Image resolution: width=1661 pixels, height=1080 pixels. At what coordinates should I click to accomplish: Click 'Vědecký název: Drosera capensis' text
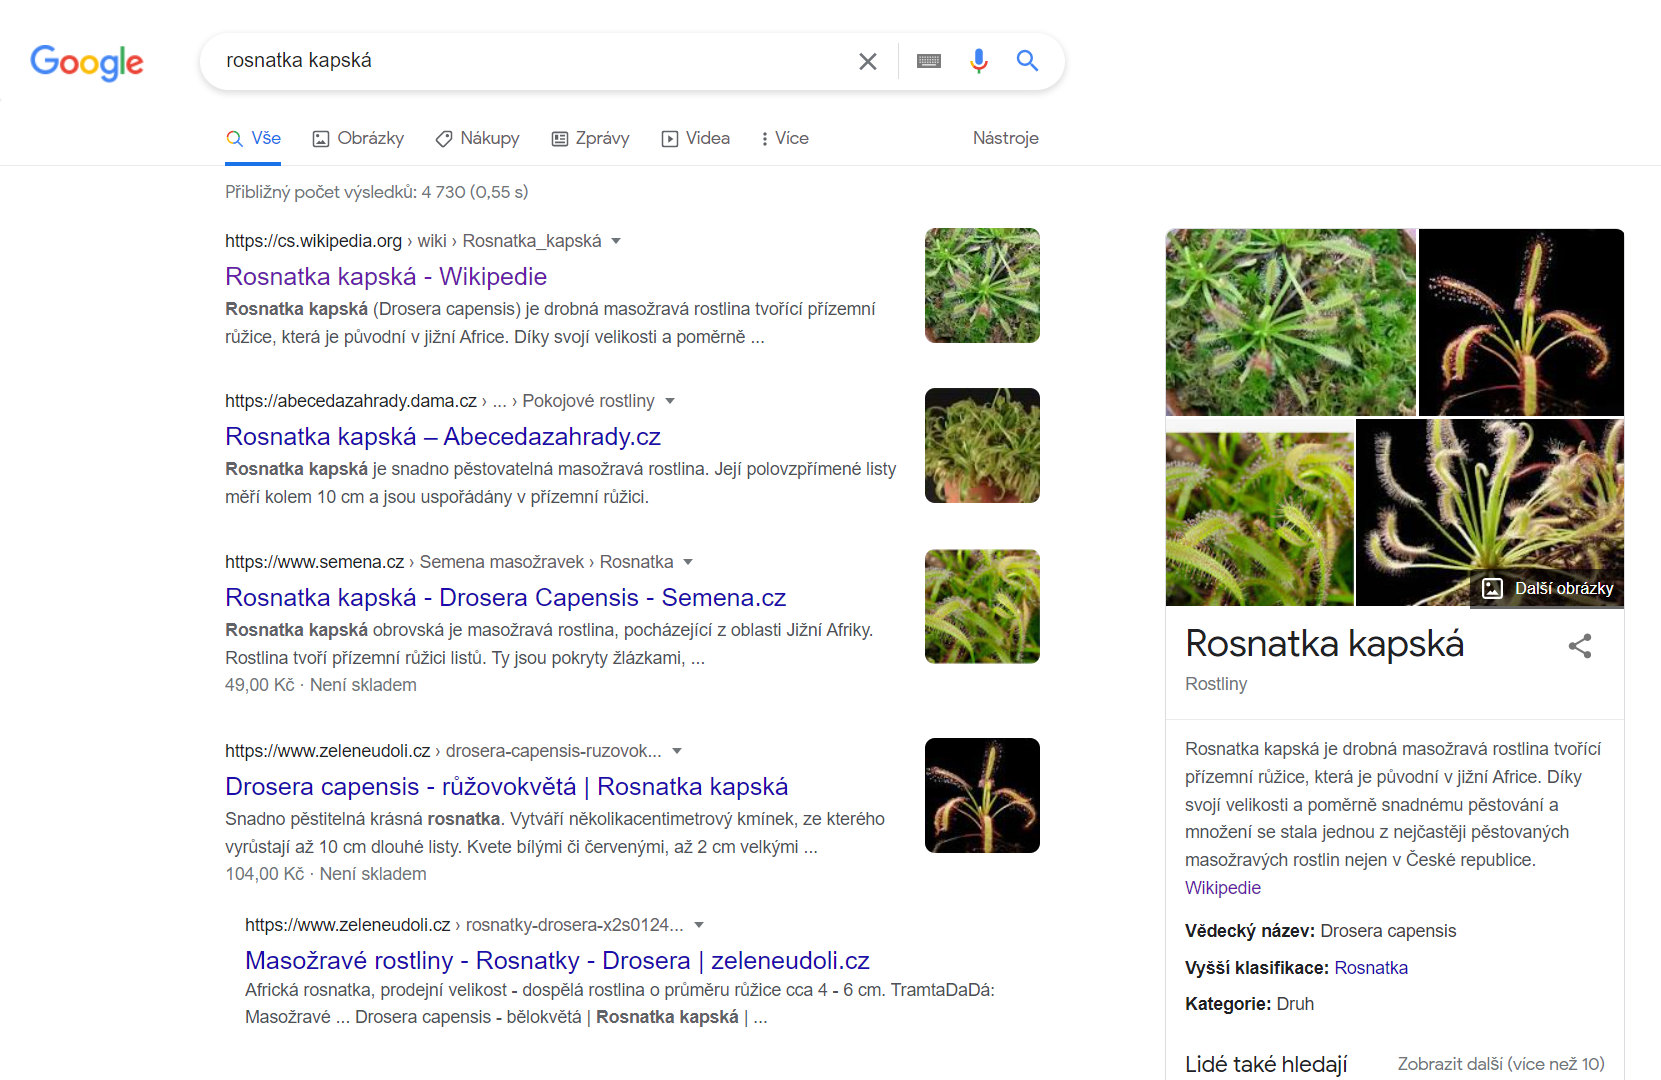[1320, 931]
